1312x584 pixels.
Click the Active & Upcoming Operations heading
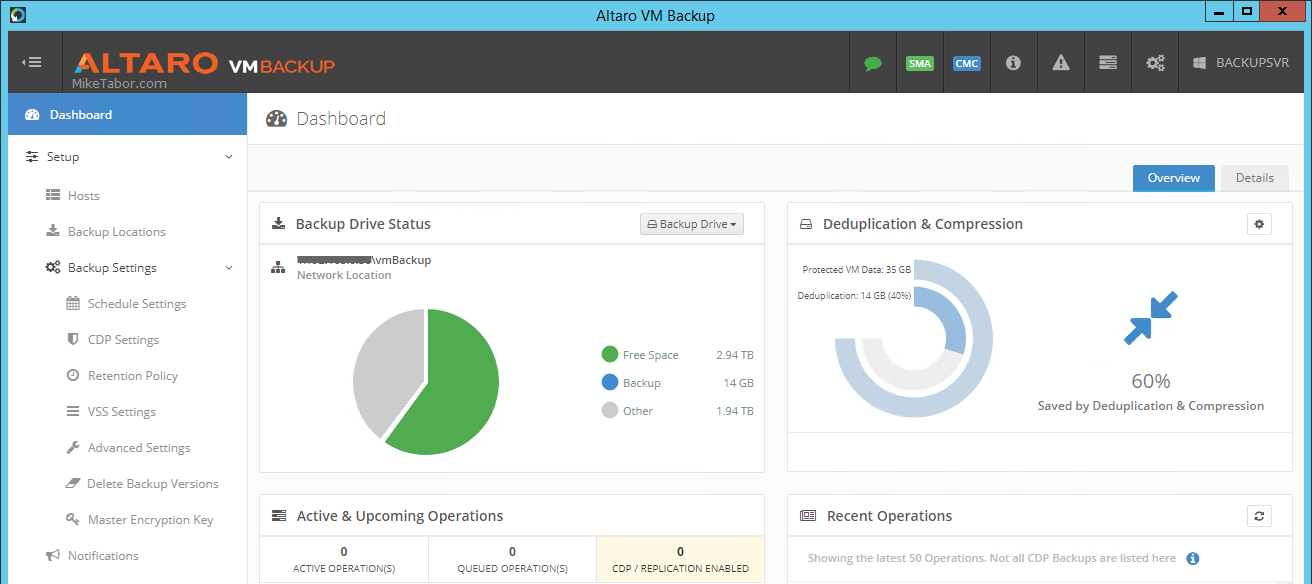point(400,516)
